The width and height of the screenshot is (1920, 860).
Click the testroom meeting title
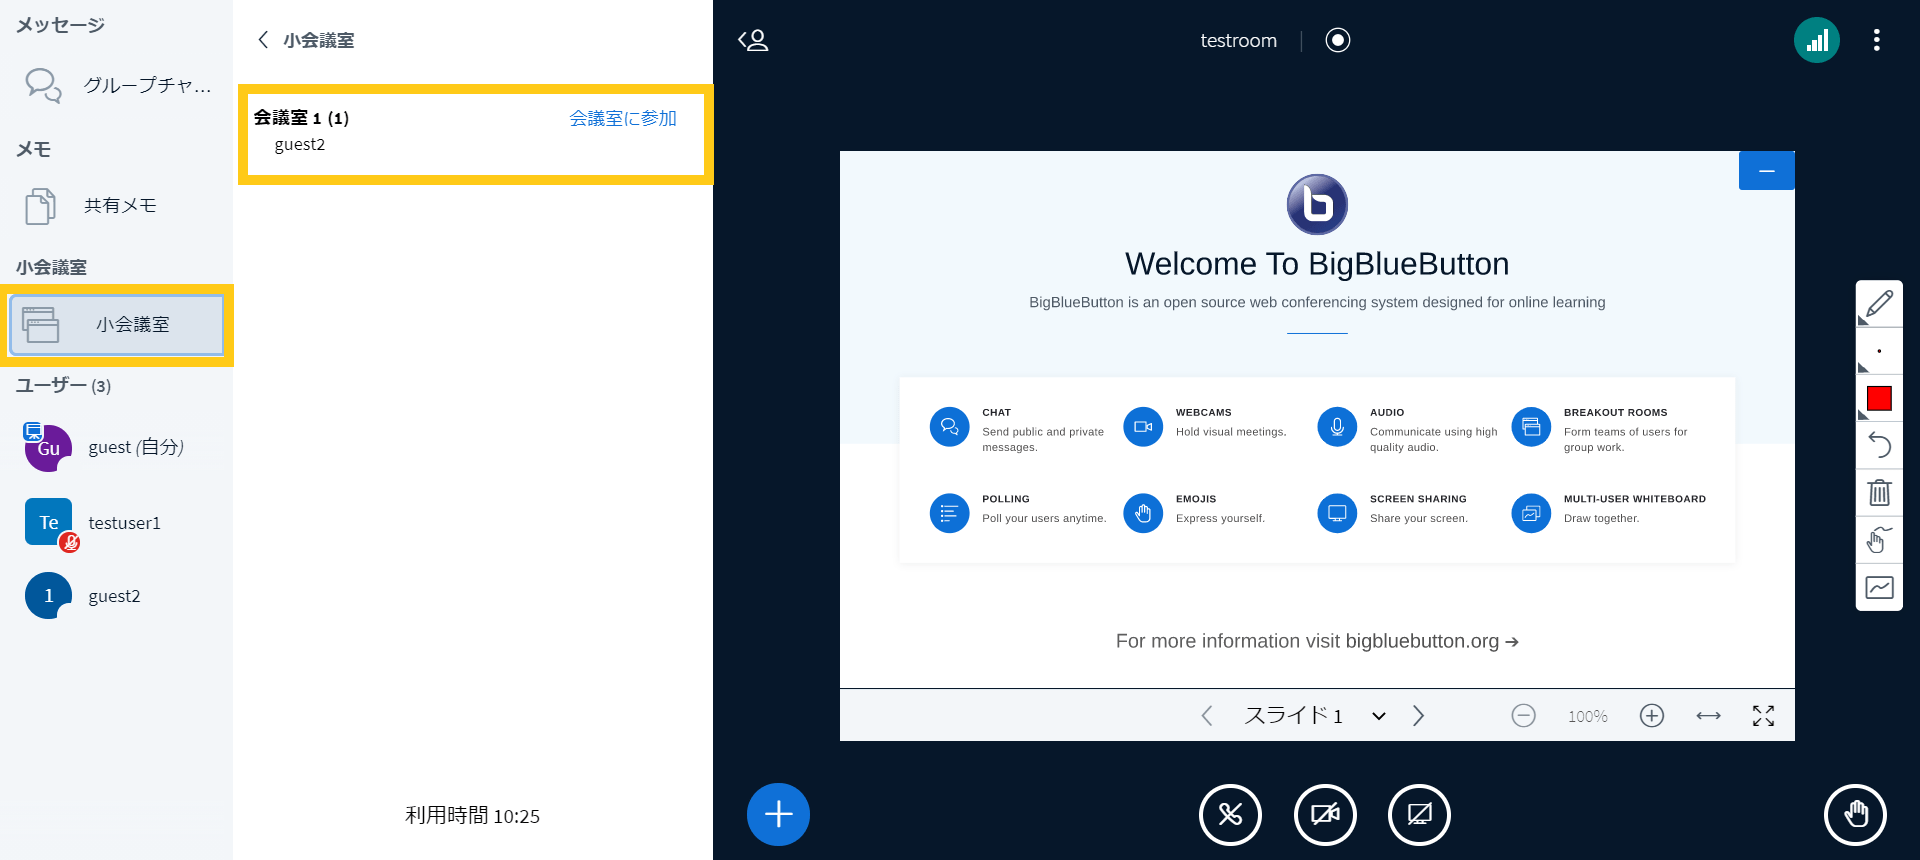[x=1238, y=40]
